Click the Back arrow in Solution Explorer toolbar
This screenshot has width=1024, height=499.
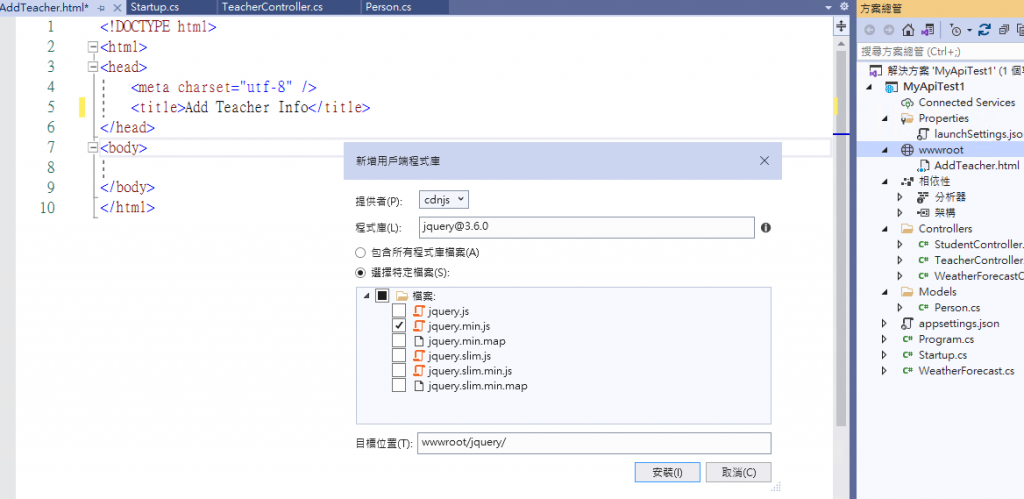click(x=869, y=30)
